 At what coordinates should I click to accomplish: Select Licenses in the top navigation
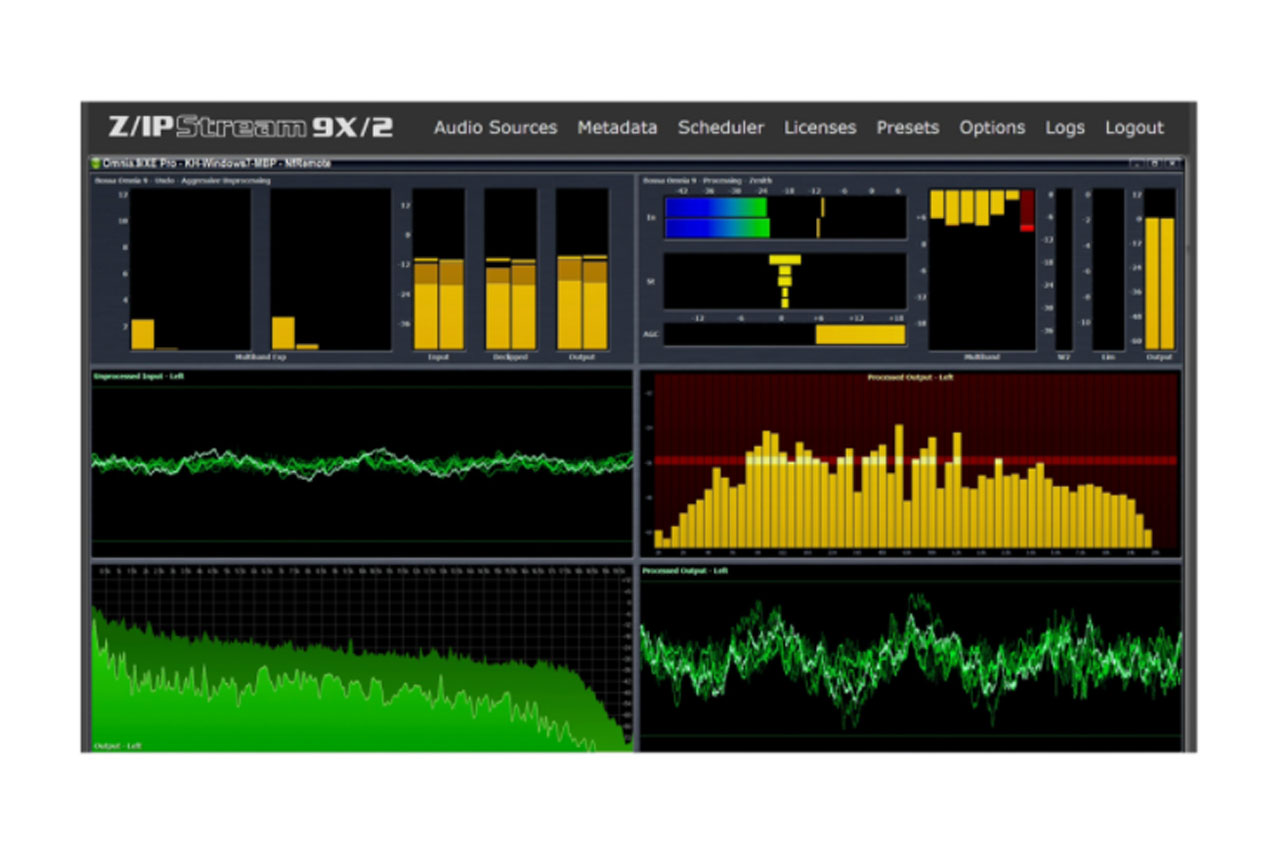pyautogui.click(x=820, y=128)
